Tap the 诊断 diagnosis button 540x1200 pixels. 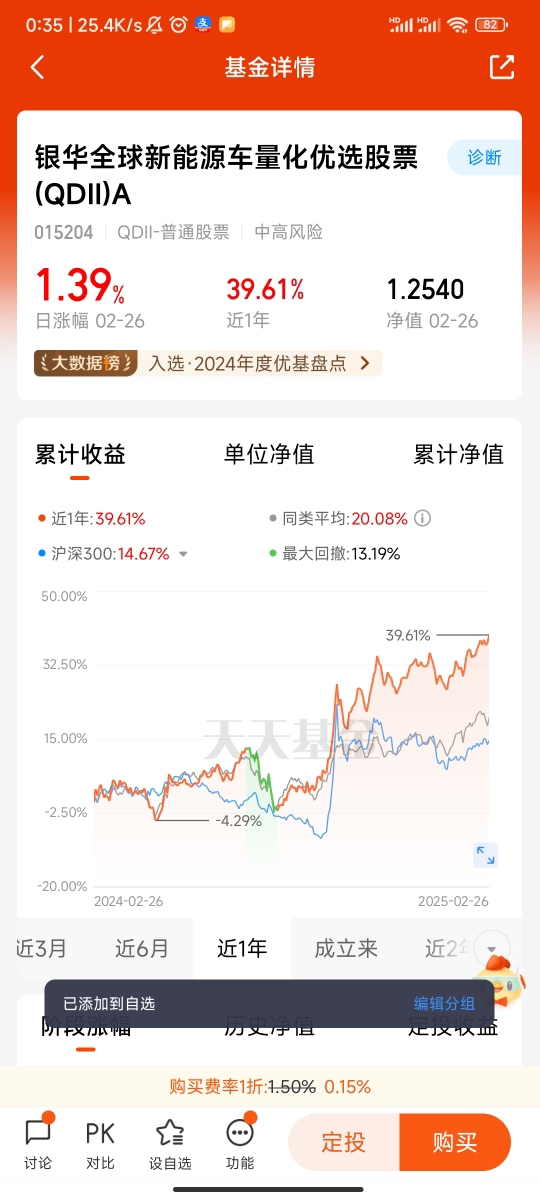pos(484,158)
